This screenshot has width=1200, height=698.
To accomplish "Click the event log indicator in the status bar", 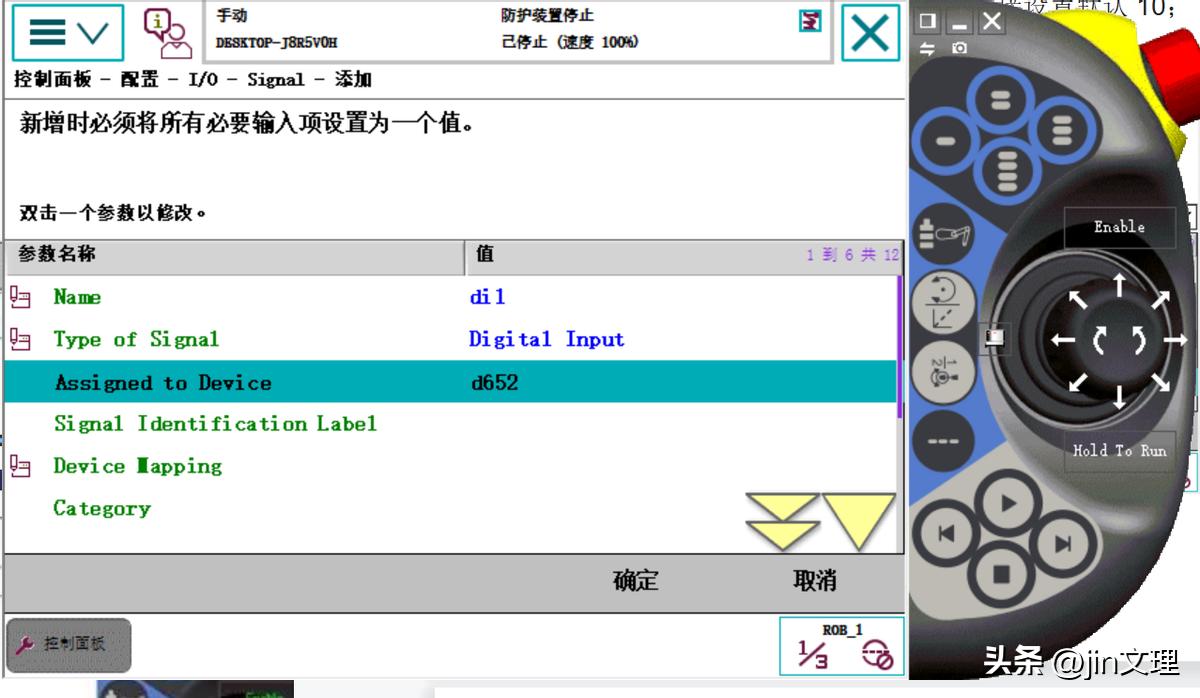I will pos(808,21).
